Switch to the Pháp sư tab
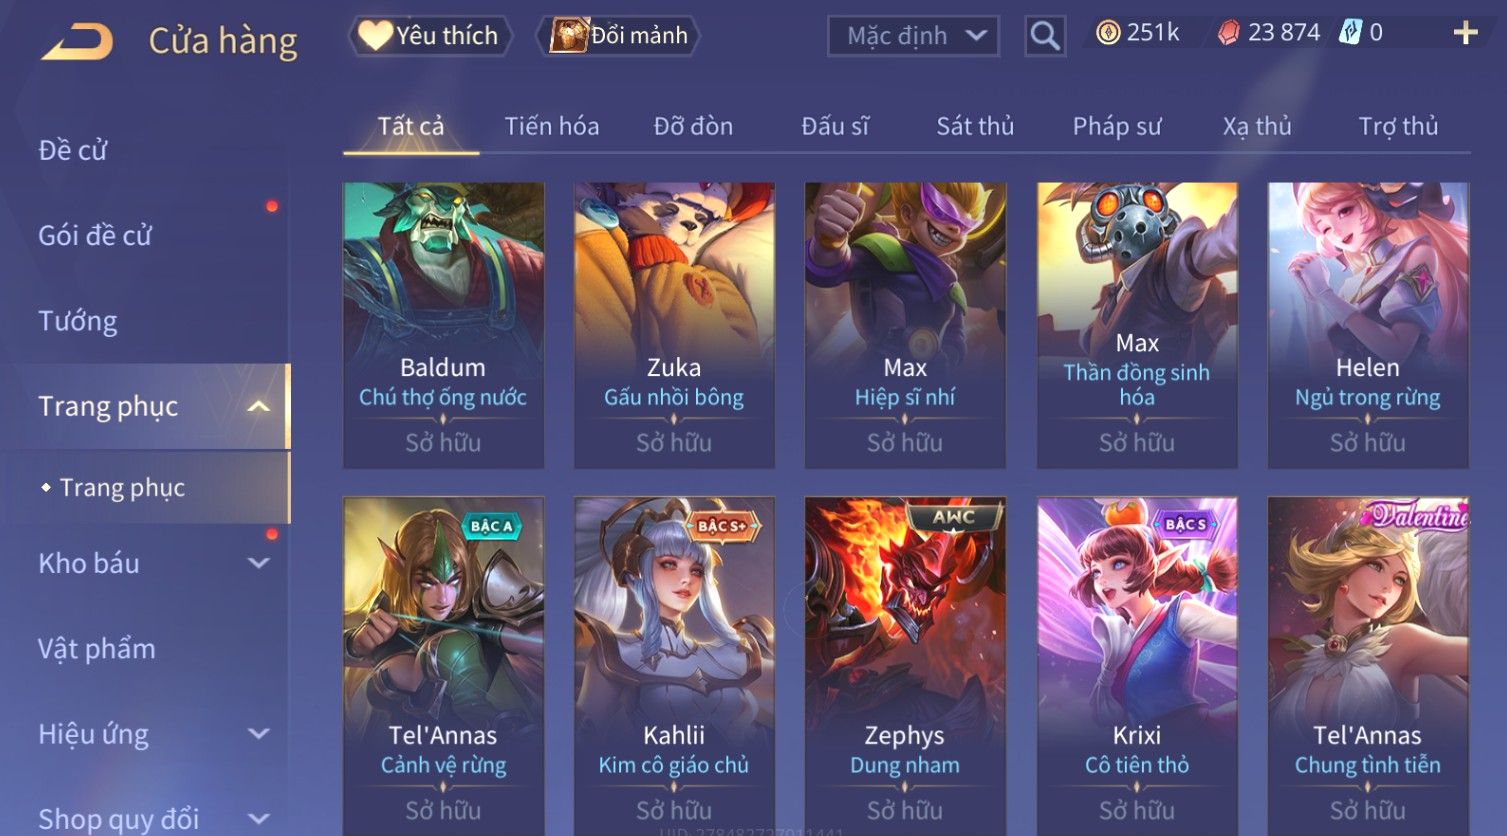 pos(1117,126)
